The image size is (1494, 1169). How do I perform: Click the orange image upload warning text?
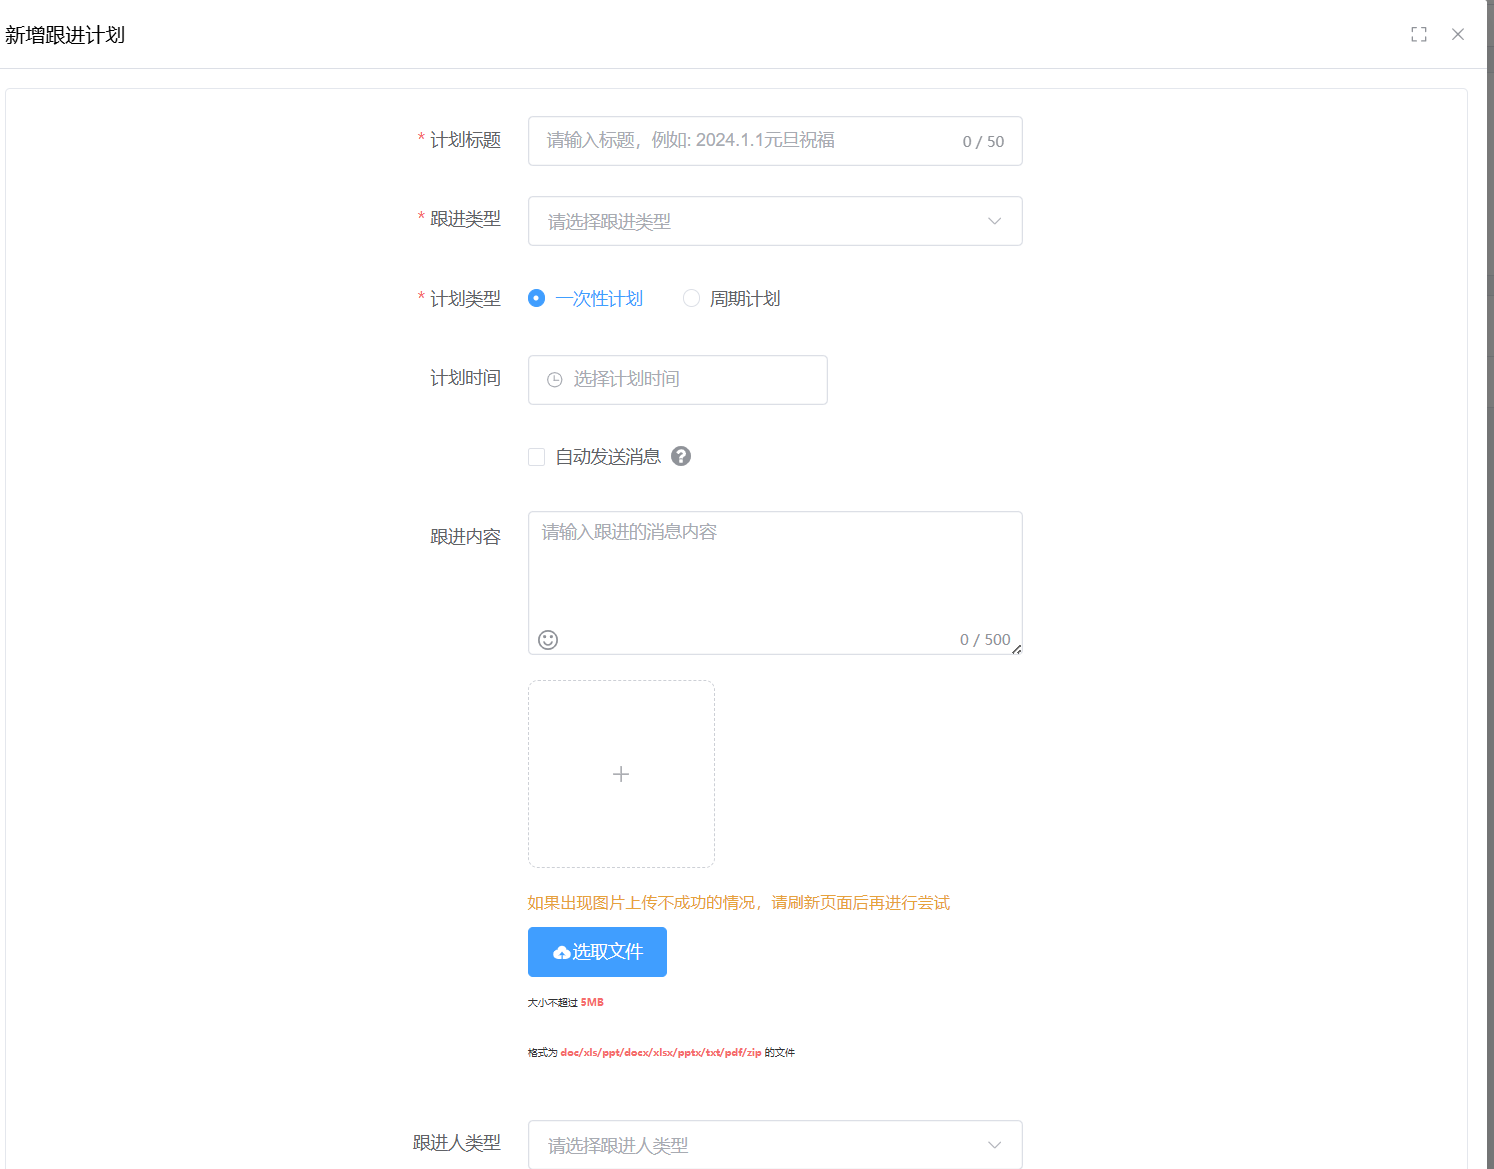pos(738,902)
